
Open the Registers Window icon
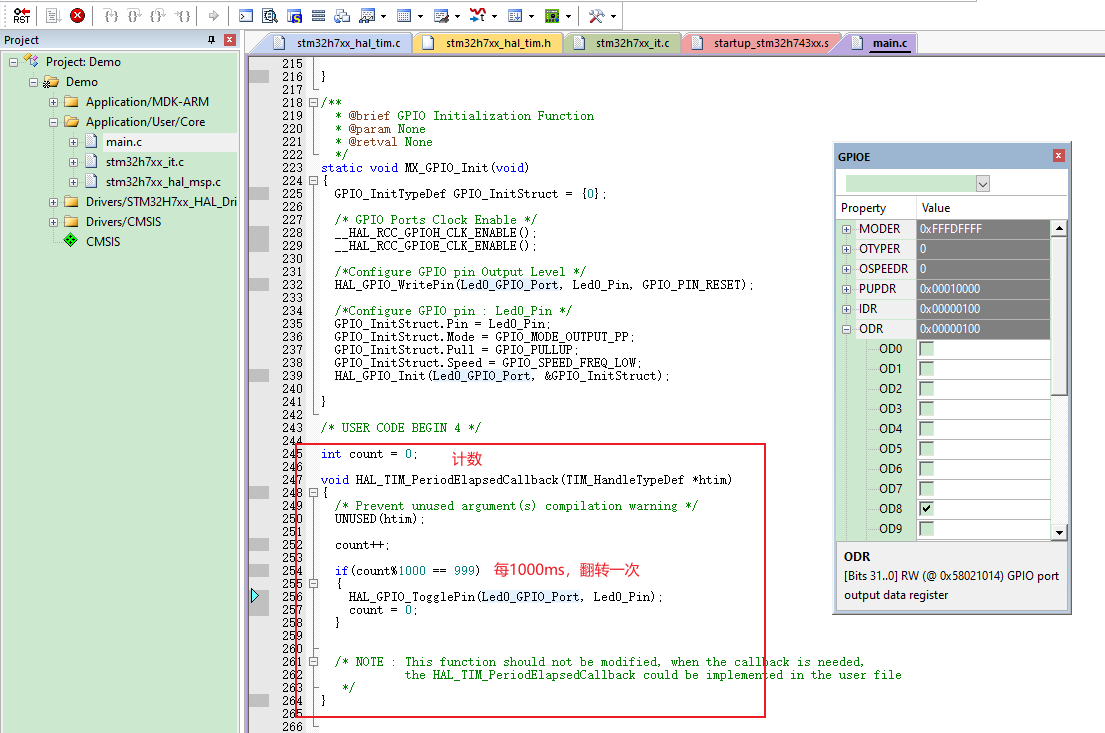[318, 16]
